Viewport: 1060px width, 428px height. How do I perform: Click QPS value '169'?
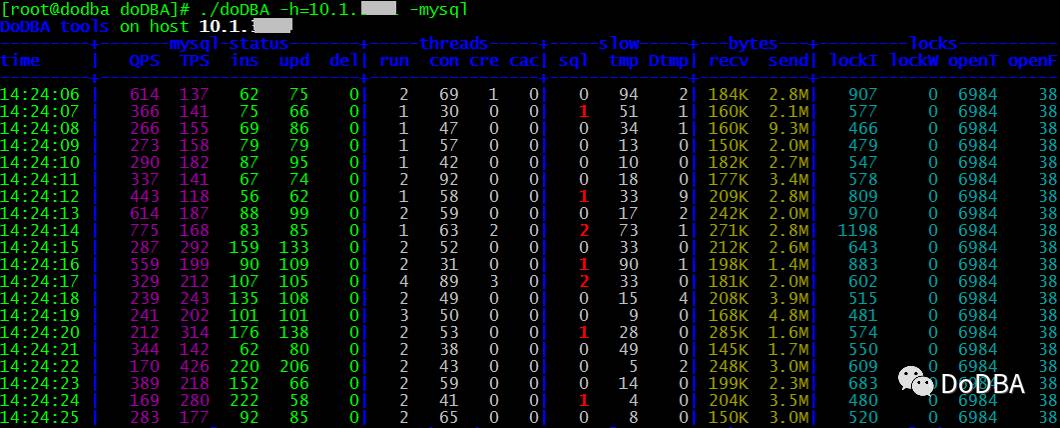(145, 400)
